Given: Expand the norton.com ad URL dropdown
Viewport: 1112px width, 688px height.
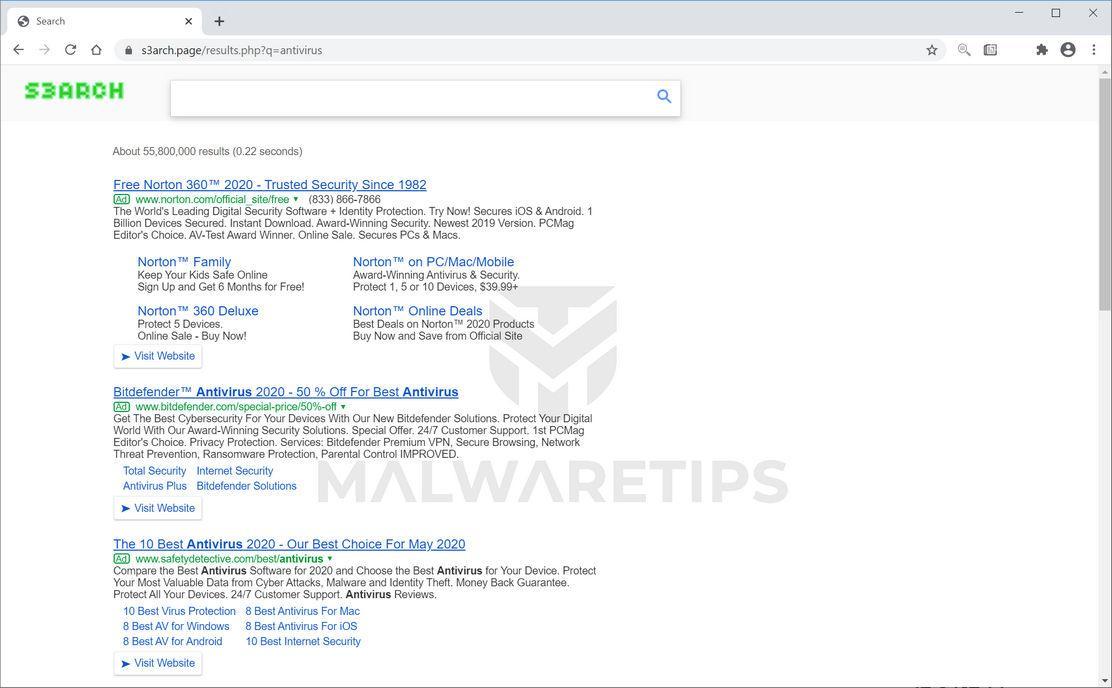Looking at the screenshot, I should coord(296,200).
